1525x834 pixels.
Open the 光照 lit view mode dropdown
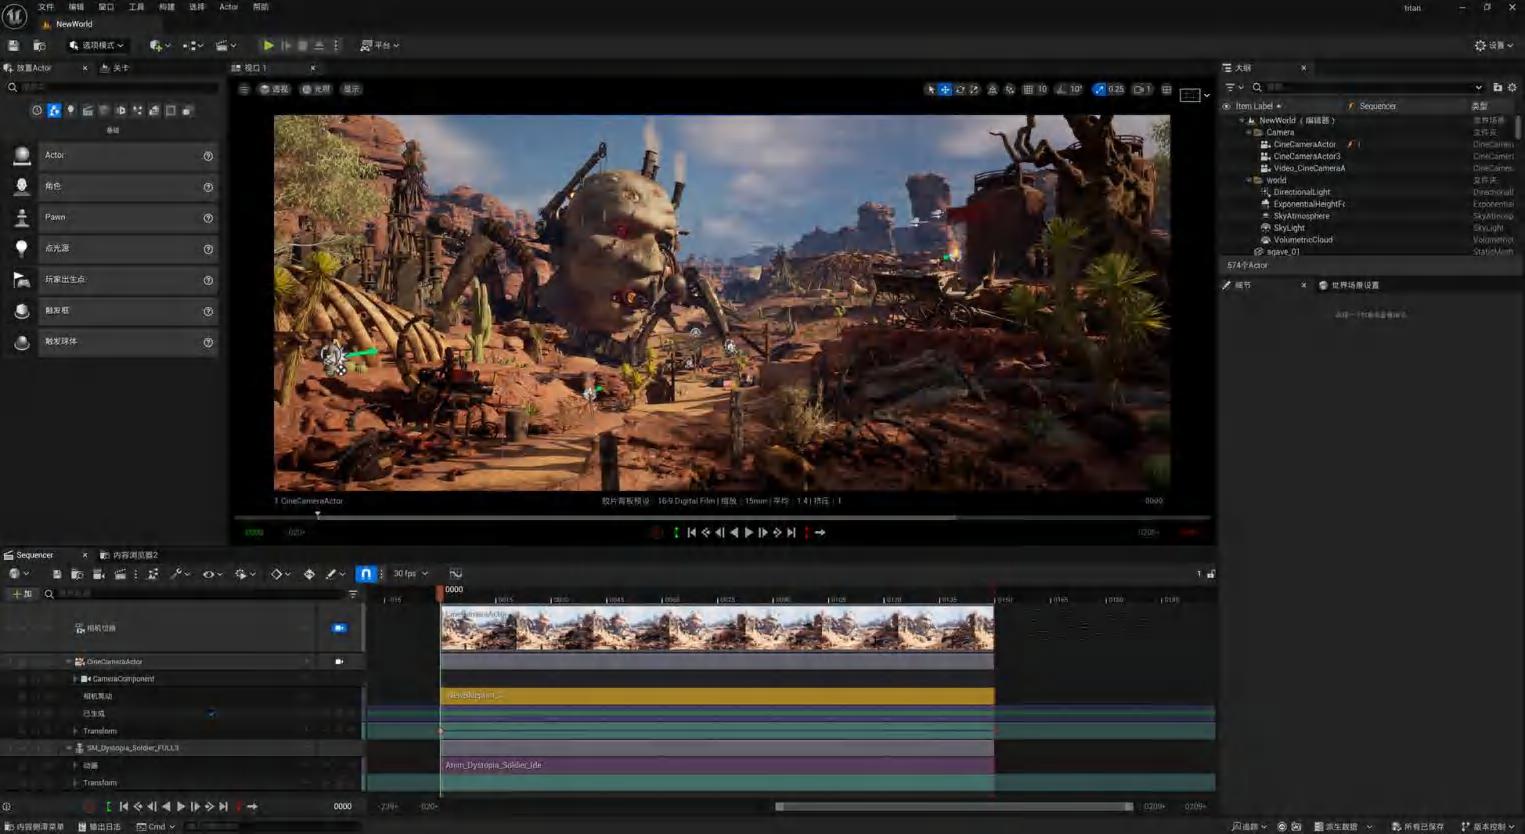pyautogui.click(x=316, y=89)
